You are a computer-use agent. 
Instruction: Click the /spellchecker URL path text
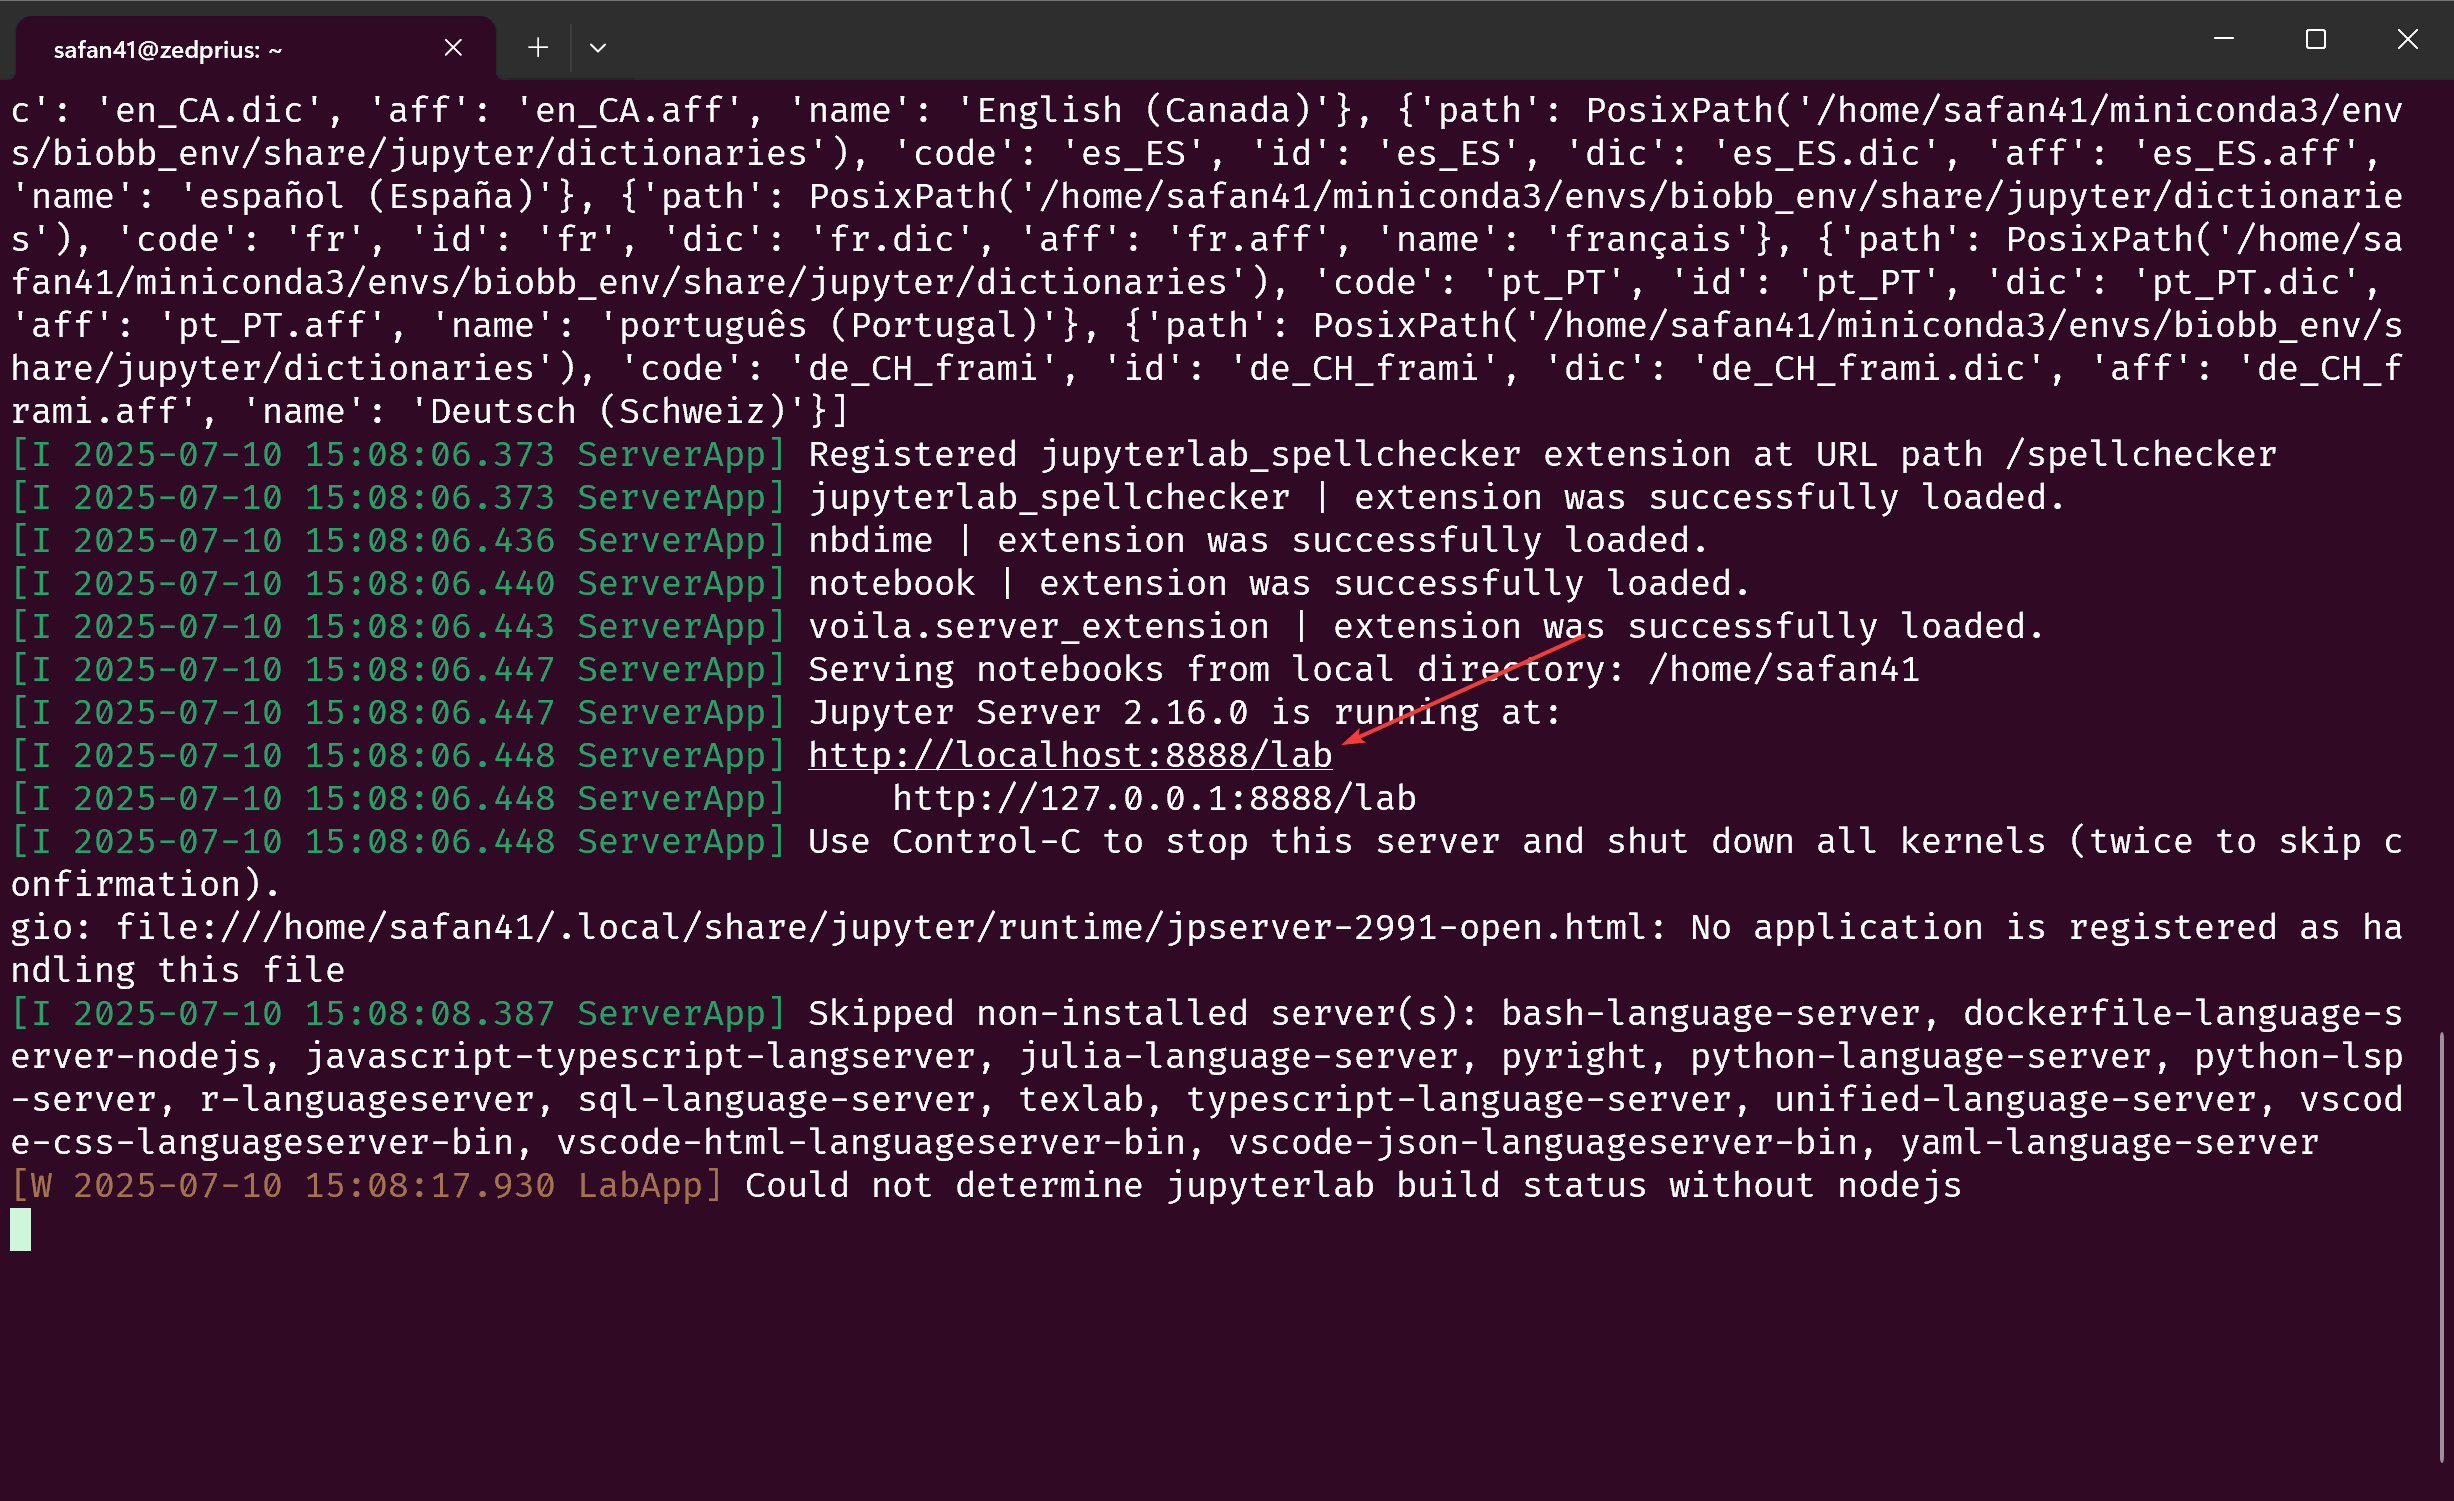pos(2142,454)
